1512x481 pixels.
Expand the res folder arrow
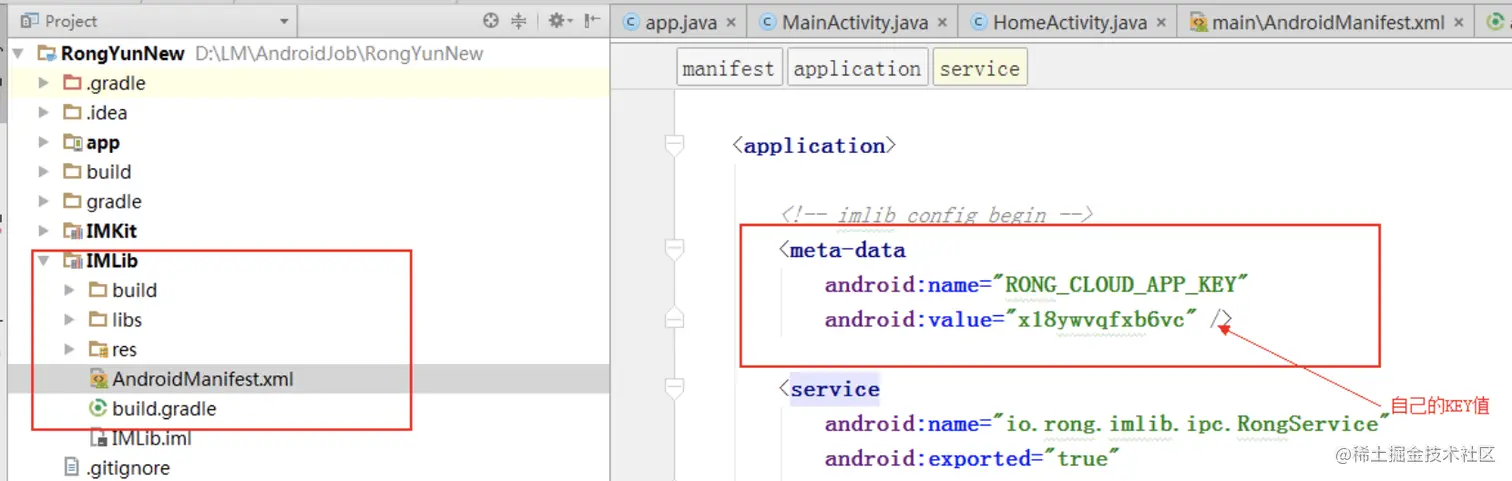[x=69, y=349]
